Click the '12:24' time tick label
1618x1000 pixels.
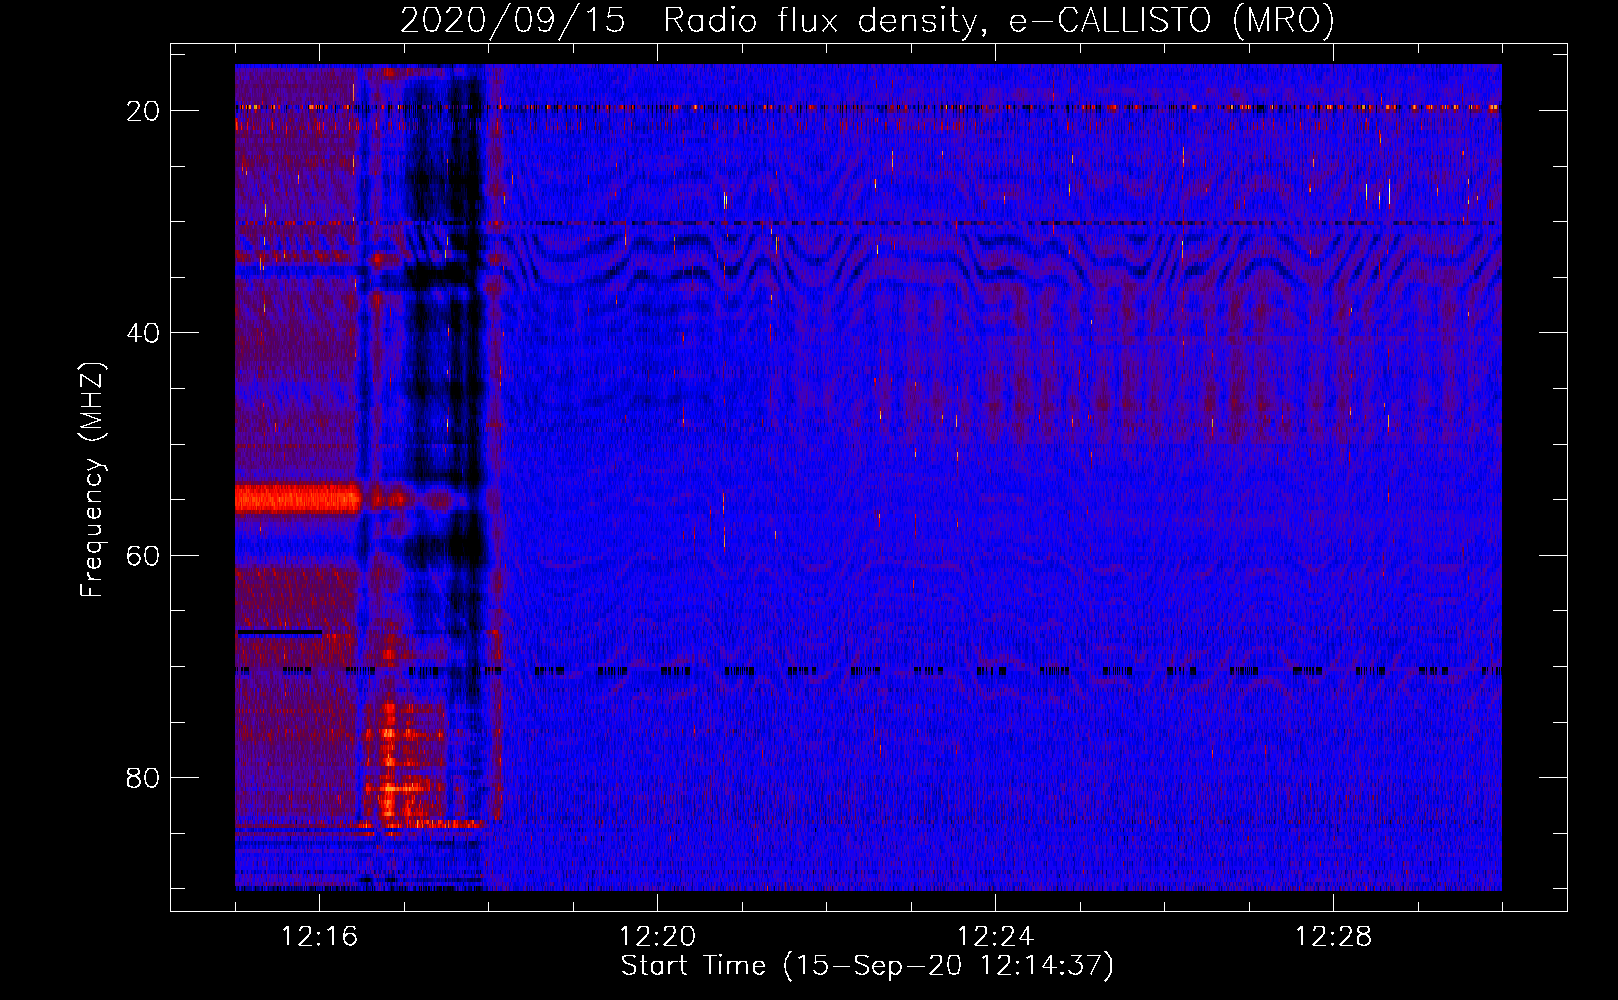pos(996,937)
